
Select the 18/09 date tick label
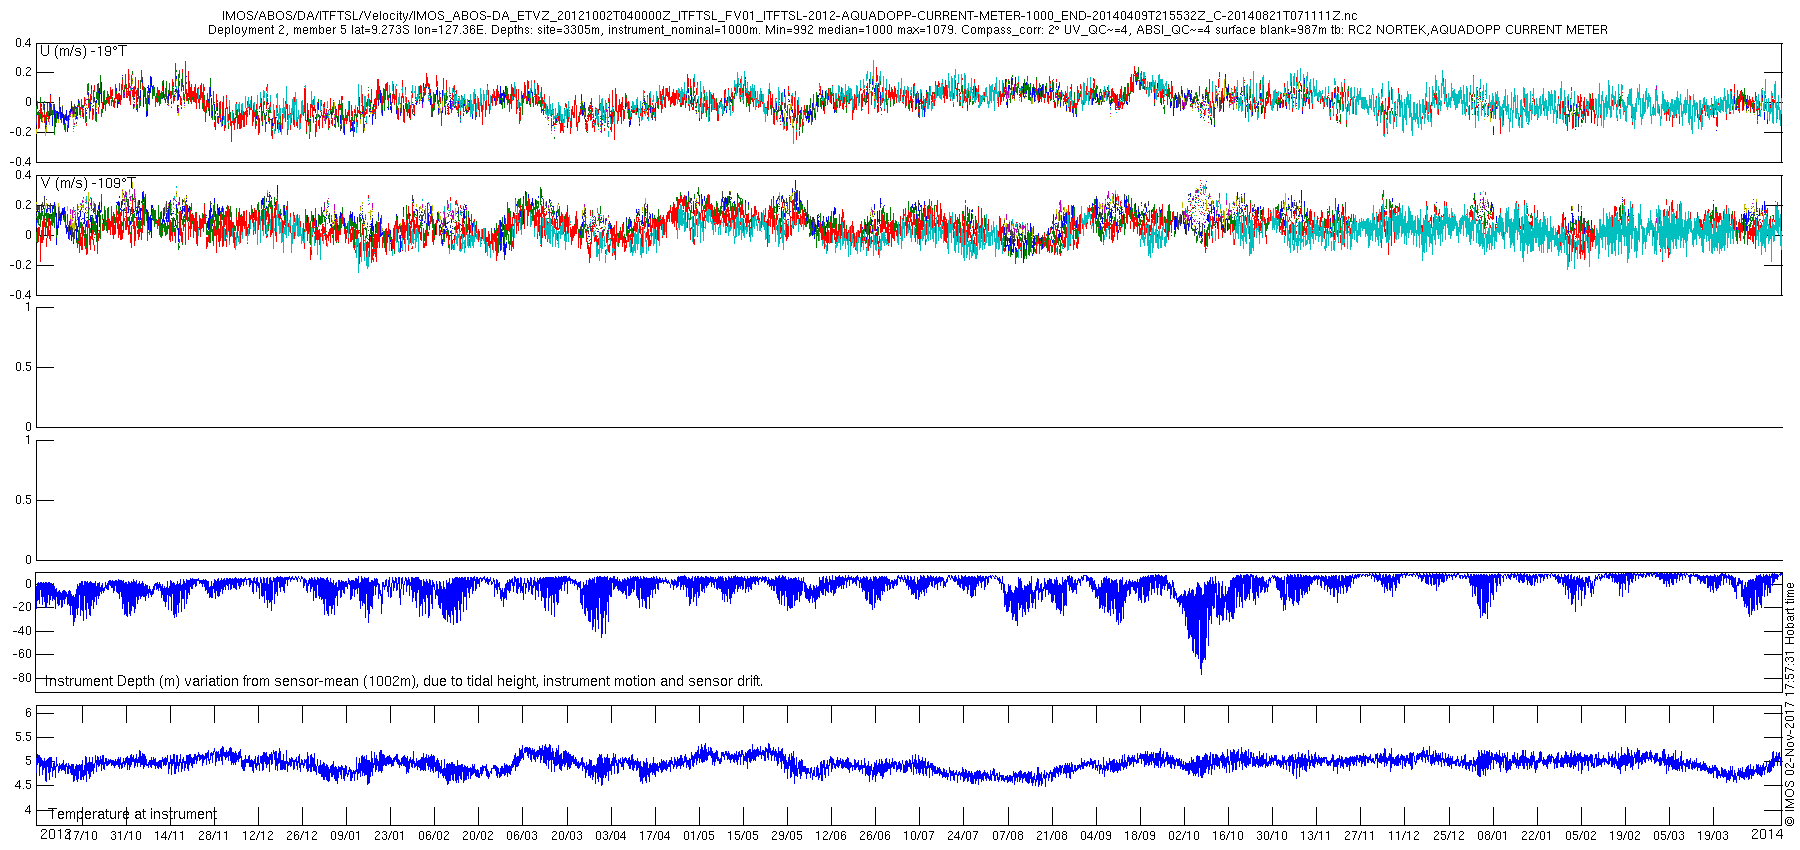pos(1140,836)
